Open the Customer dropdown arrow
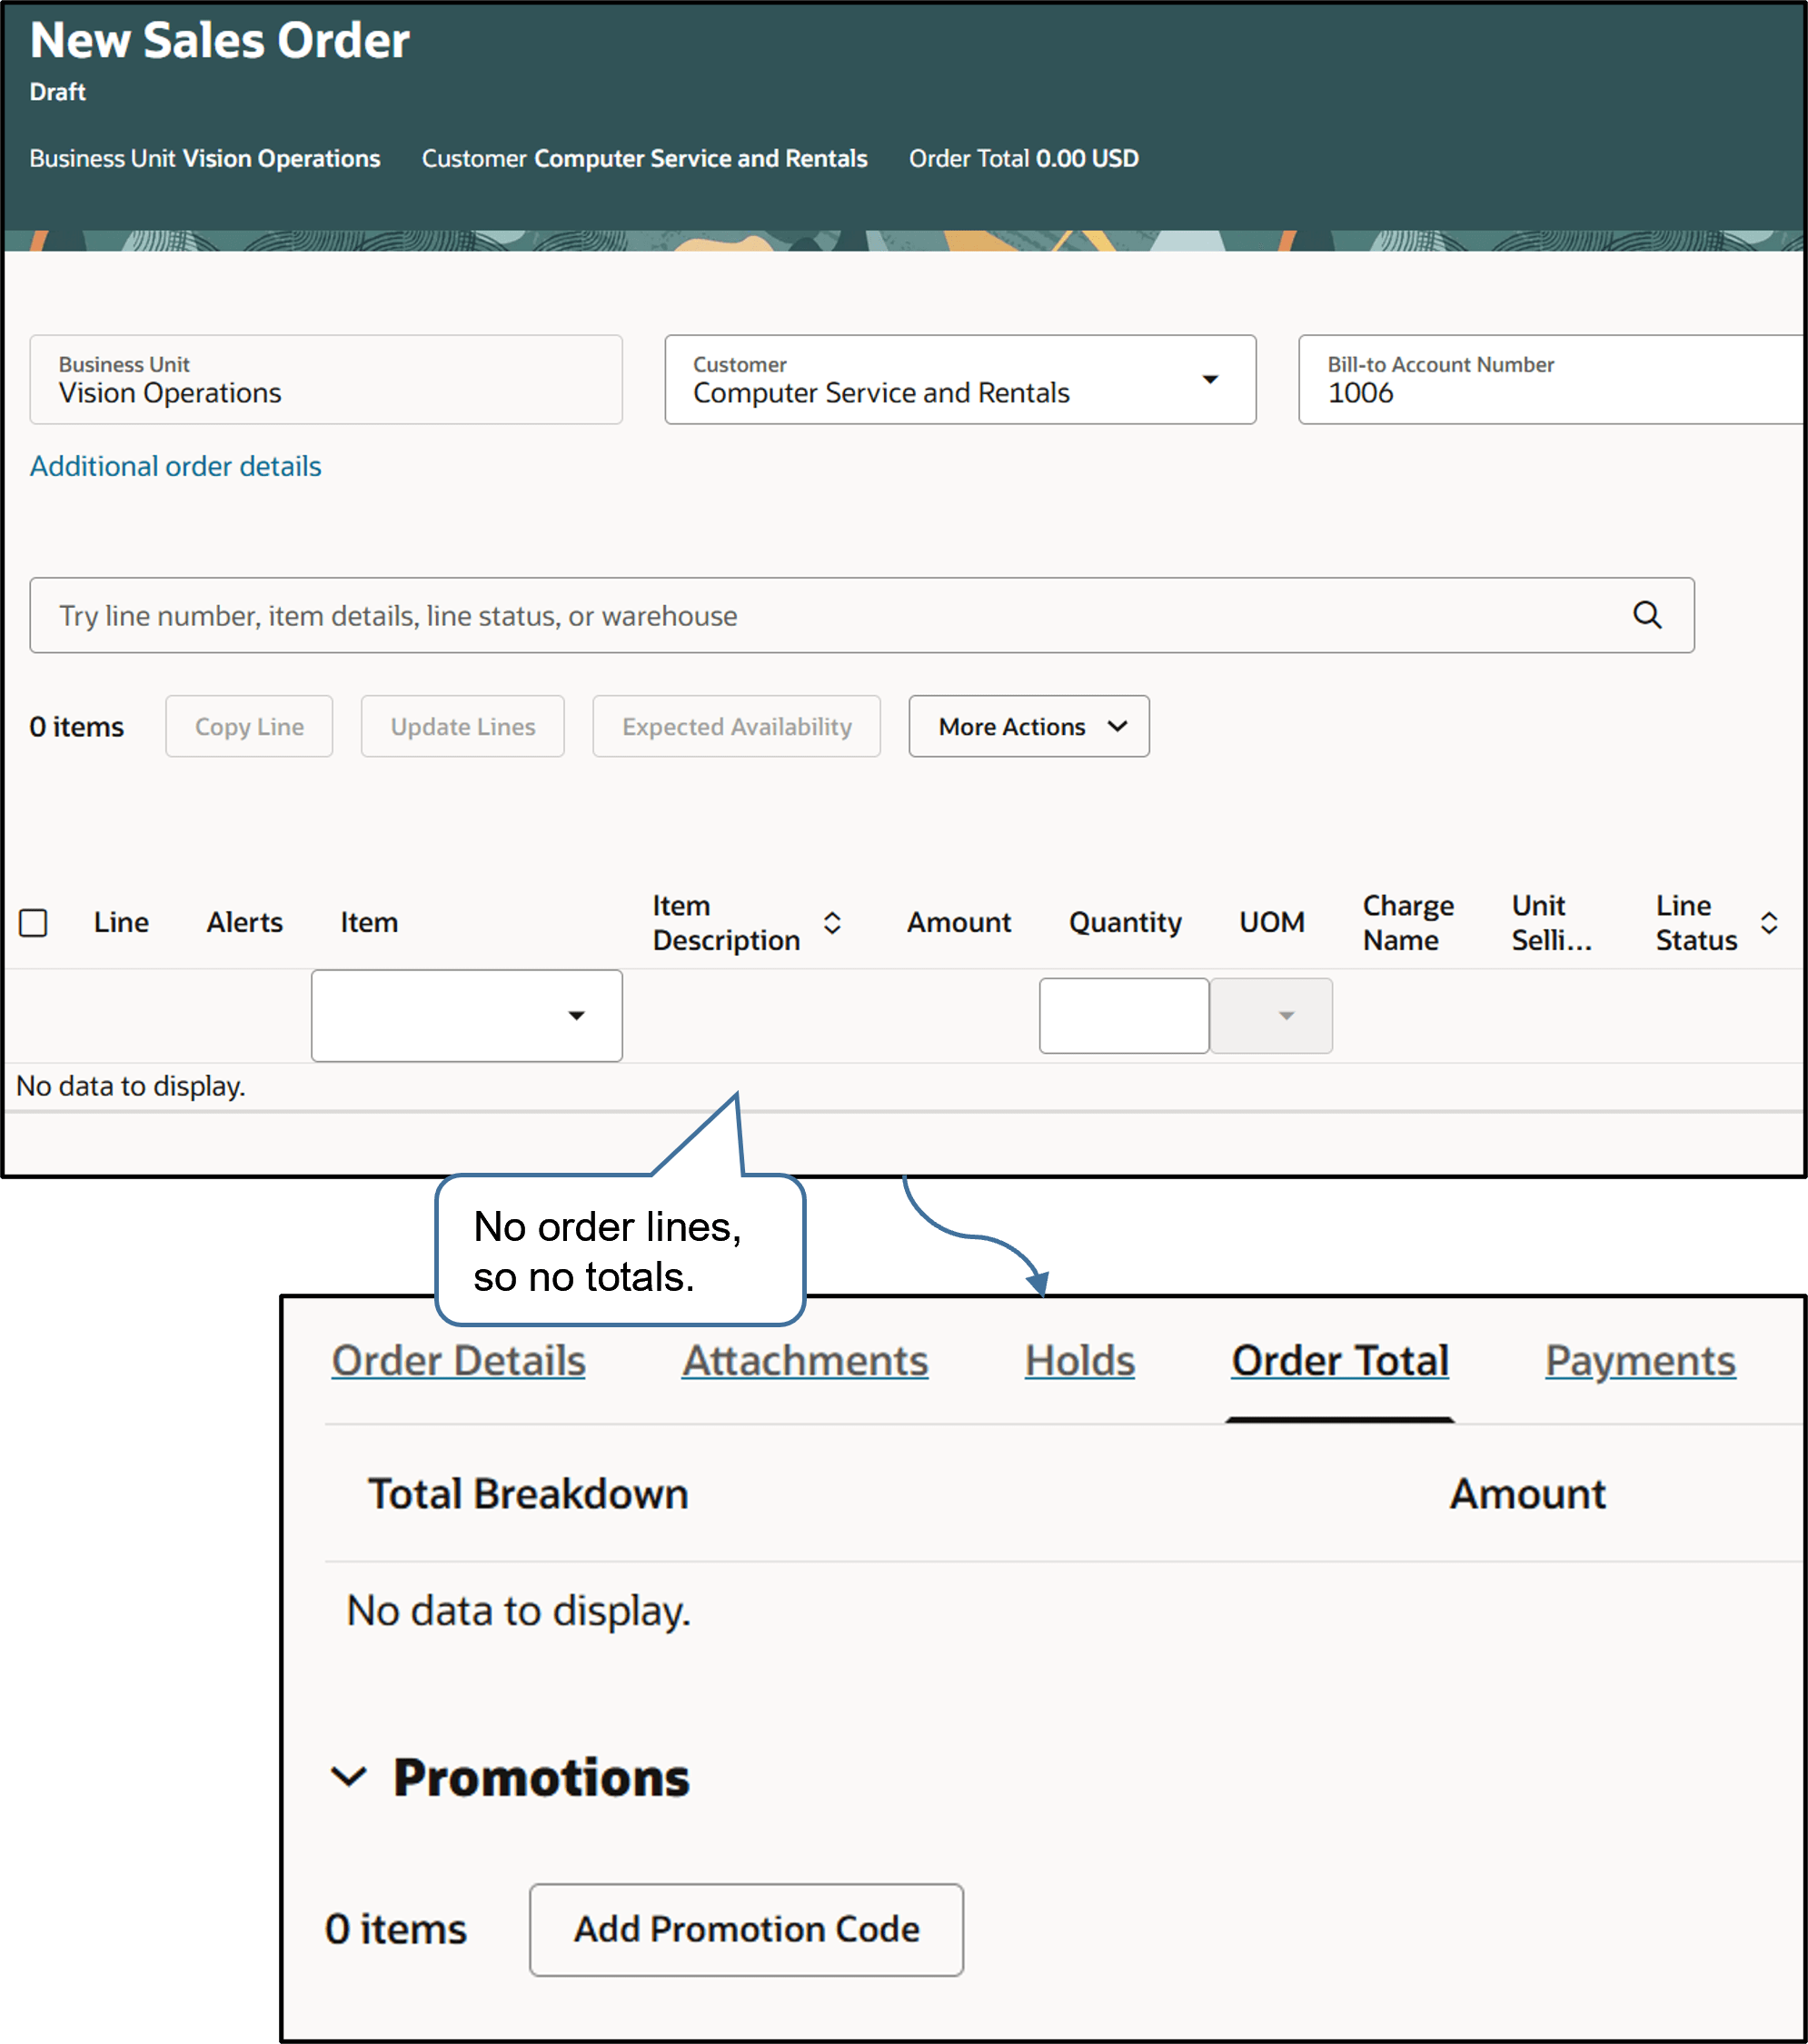 pyautogui.click(x=1209, y=379)
